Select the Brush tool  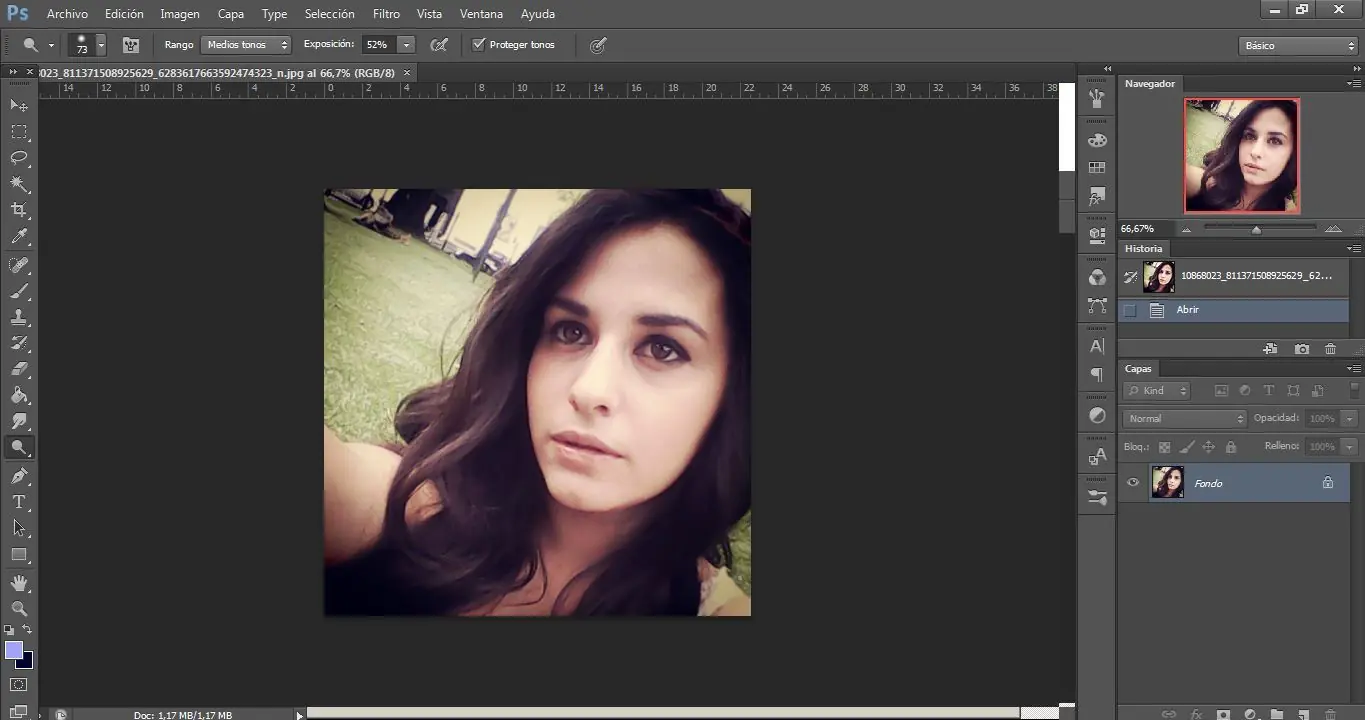pos(19,291)
